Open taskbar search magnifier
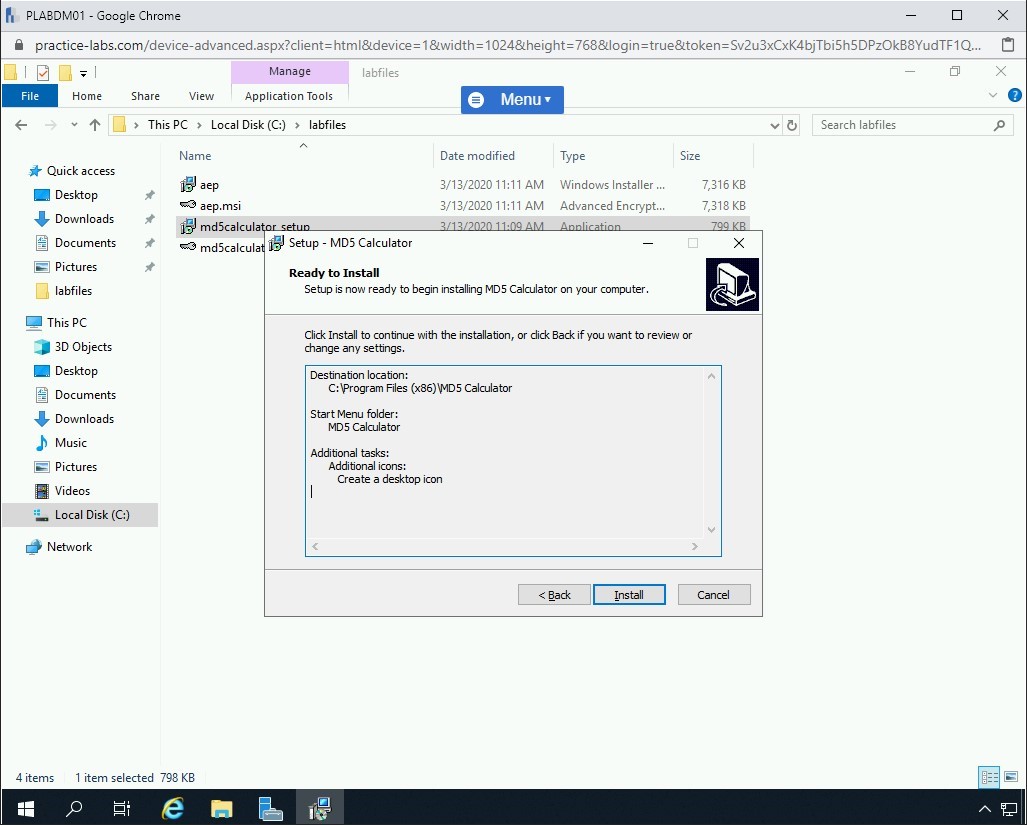 pyautogui.click(x=75, y=808)
